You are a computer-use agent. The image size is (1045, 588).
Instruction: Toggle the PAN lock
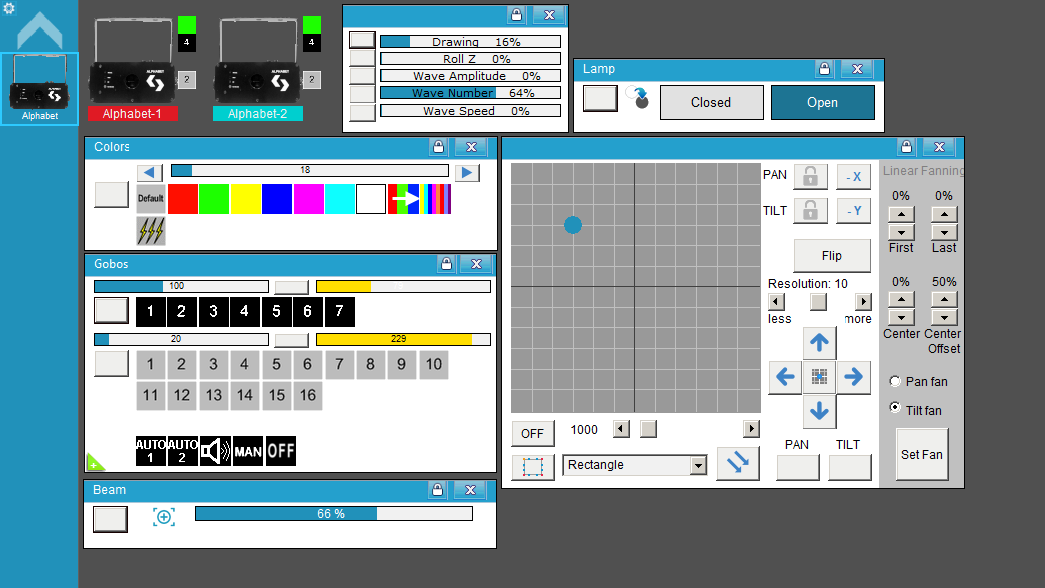tap(810, 176)
